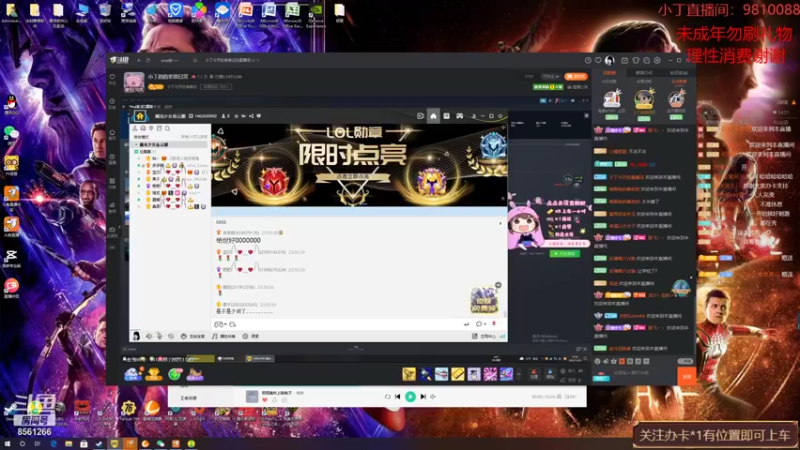Open 应用中心 in the YY bottom bar
The image size is (800, 450).
484,336
